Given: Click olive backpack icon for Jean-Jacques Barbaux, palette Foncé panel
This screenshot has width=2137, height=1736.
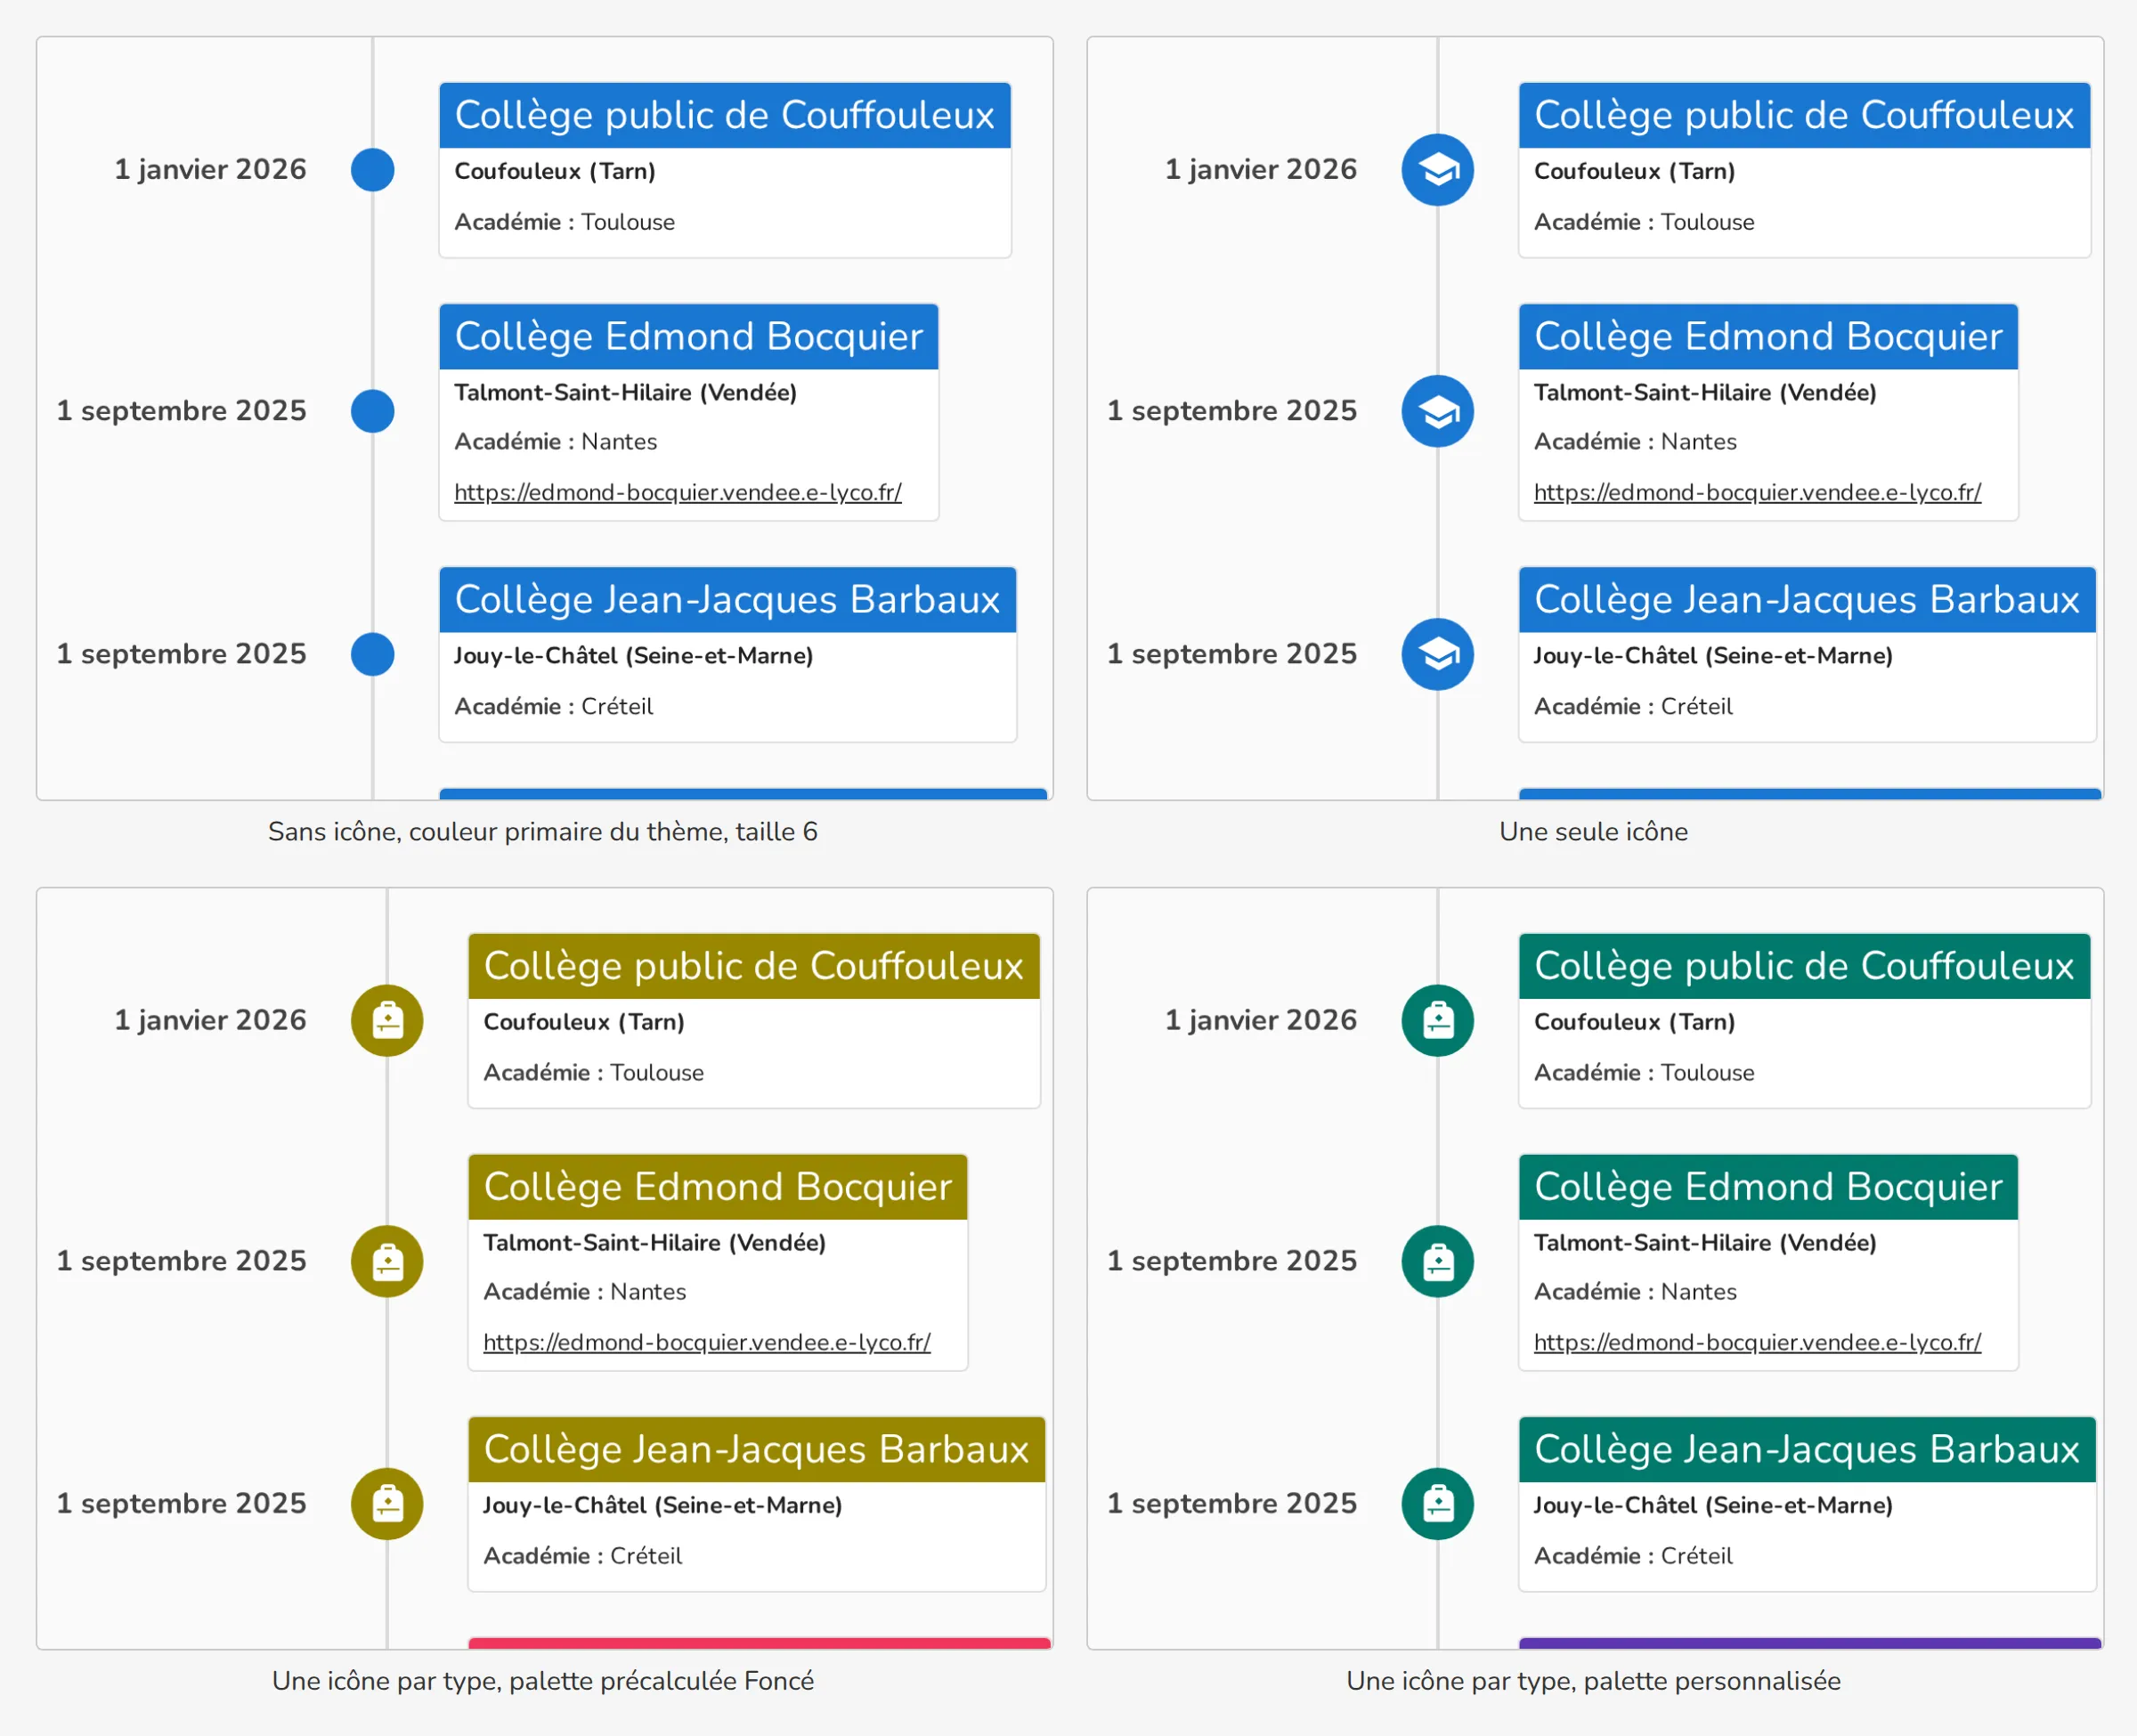Looking at the screenshot, I should point(387,1503).
